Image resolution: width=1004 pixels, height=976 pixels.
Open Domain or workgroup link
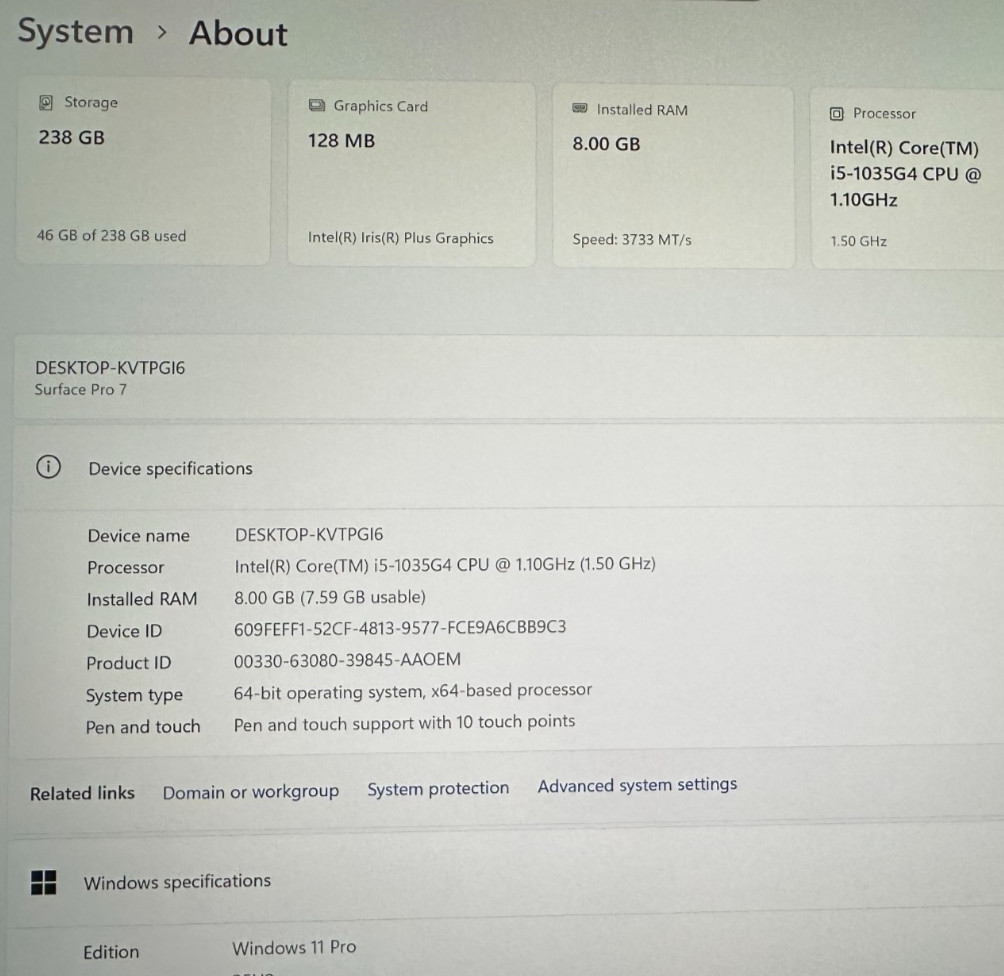point(250,792)
